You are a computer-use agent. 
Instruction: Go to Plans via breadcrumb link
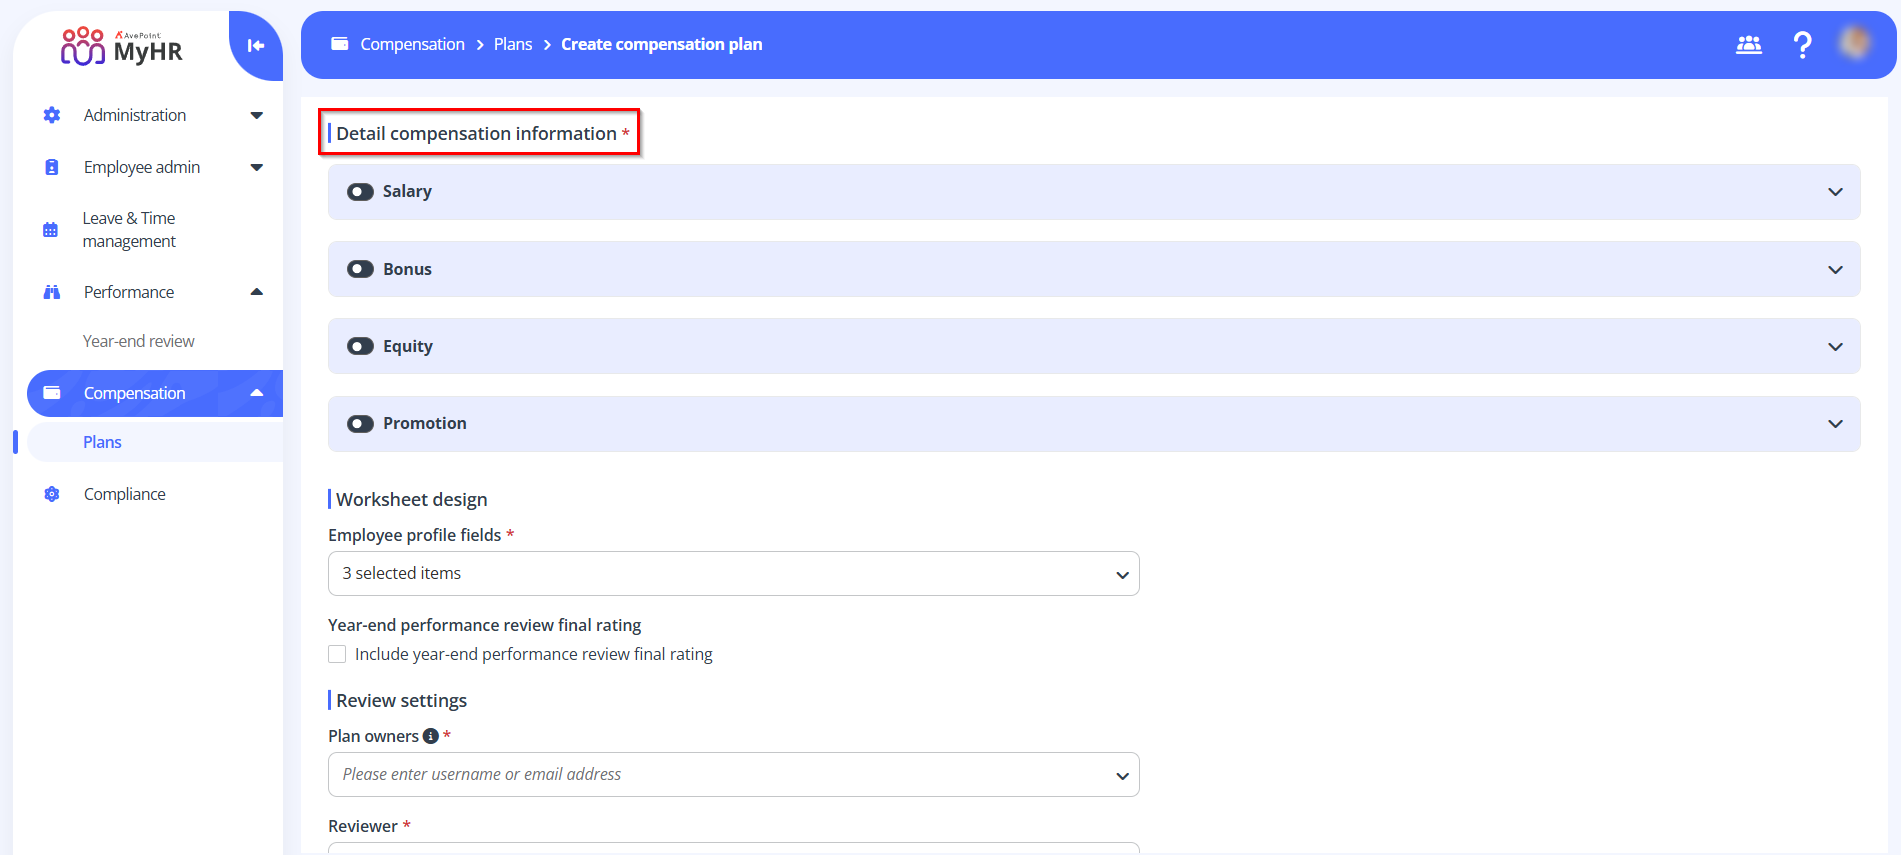coord(512,44)
